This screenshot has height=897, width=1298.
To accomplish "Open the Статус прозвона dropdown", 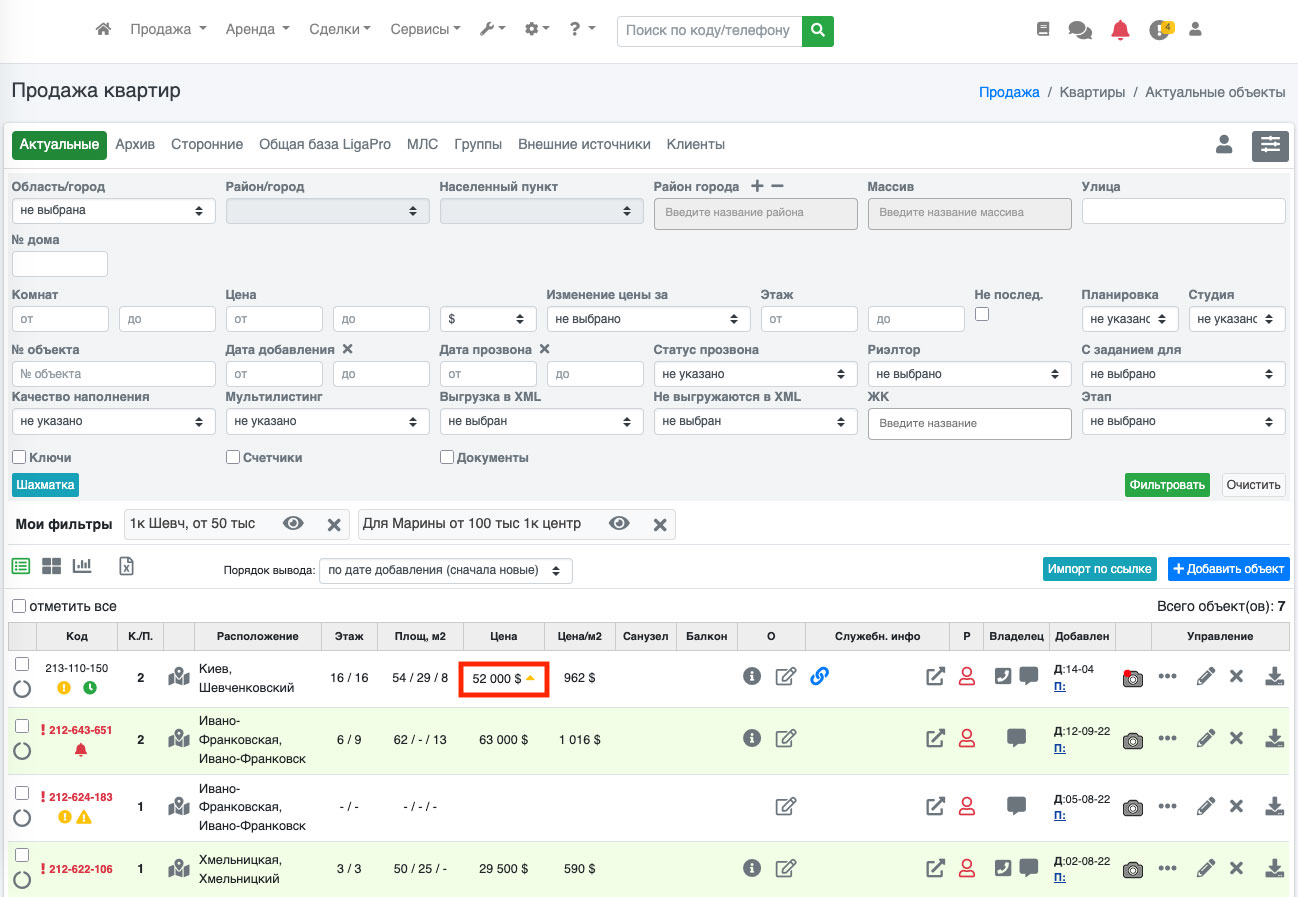I will [755, 374].
